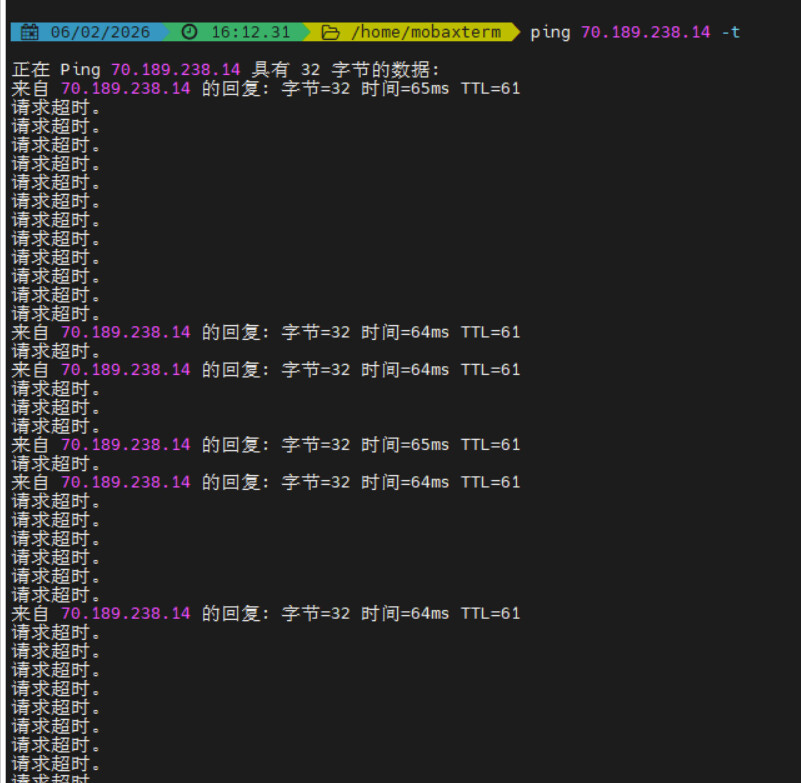The height and width of the screenshot is (783, 801).
Task: Click the IP address in the 正在 Ping line
Action: pyautogui.click(x=175, y=70)
